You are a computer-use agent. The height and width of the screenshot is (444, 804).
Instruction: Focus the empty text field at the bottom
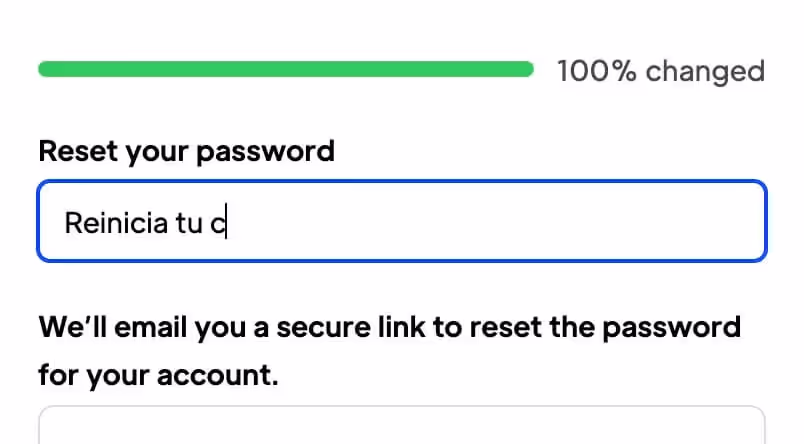coord(400,428)
